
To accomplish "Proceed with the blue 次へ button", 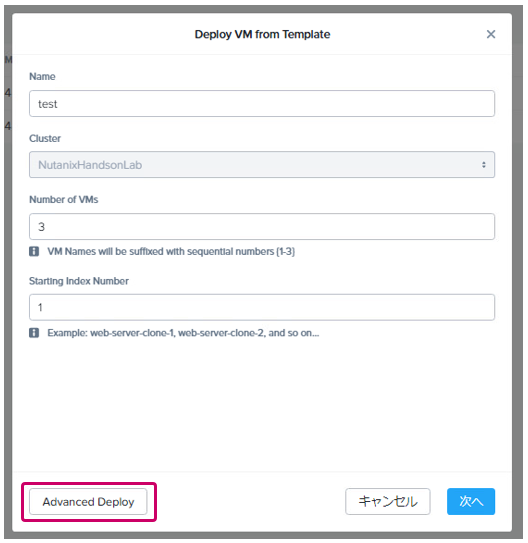I will pos(471,501).
